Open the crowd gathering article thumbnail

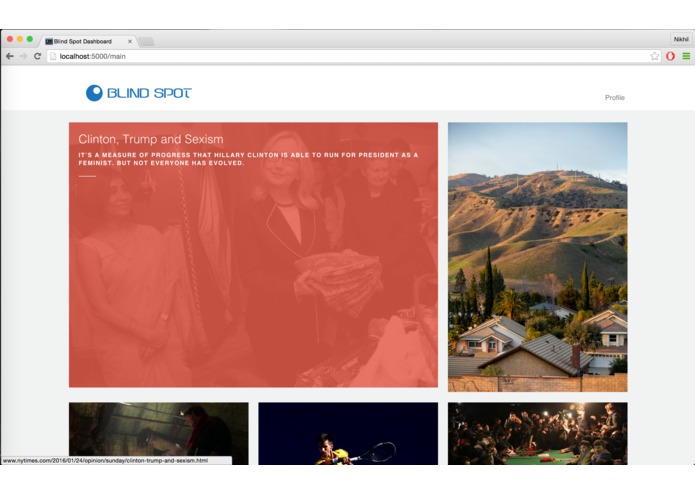(538, 433)
